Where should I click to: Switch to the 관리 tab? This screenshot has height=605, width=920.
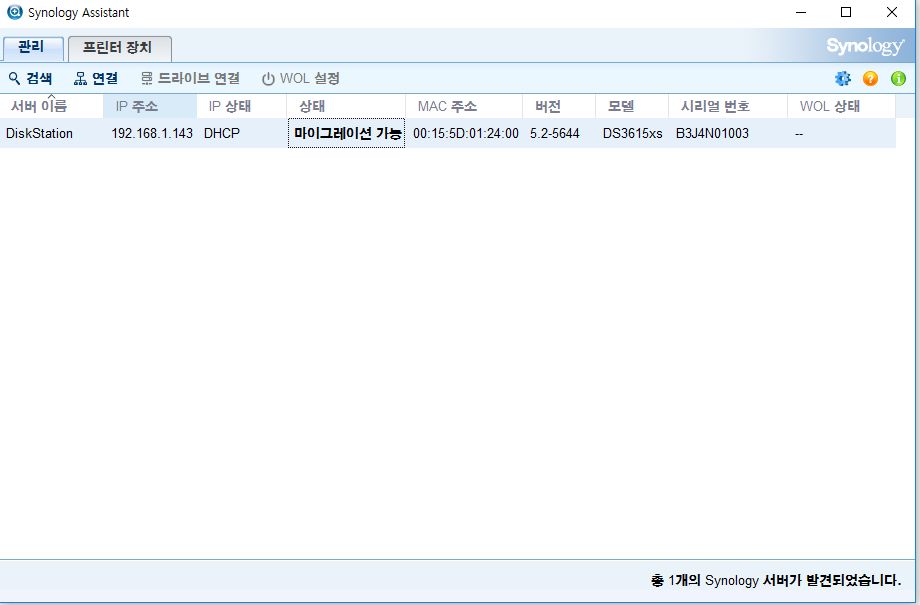coord(33,48)
